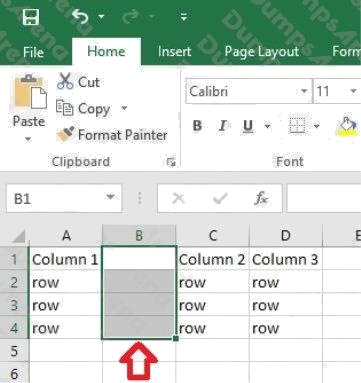Toggle Underline formatting
The width and height of the screenshot is (361, 383).
[x=248, y=126]
